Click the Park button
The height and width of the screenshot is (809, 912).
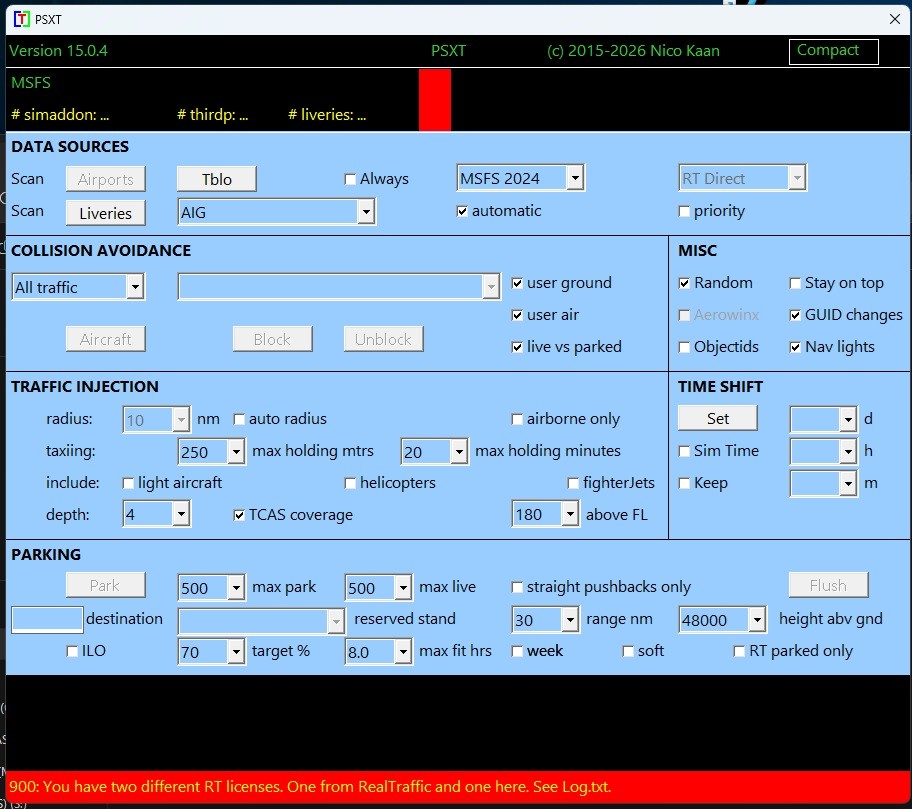coord(105,585)
